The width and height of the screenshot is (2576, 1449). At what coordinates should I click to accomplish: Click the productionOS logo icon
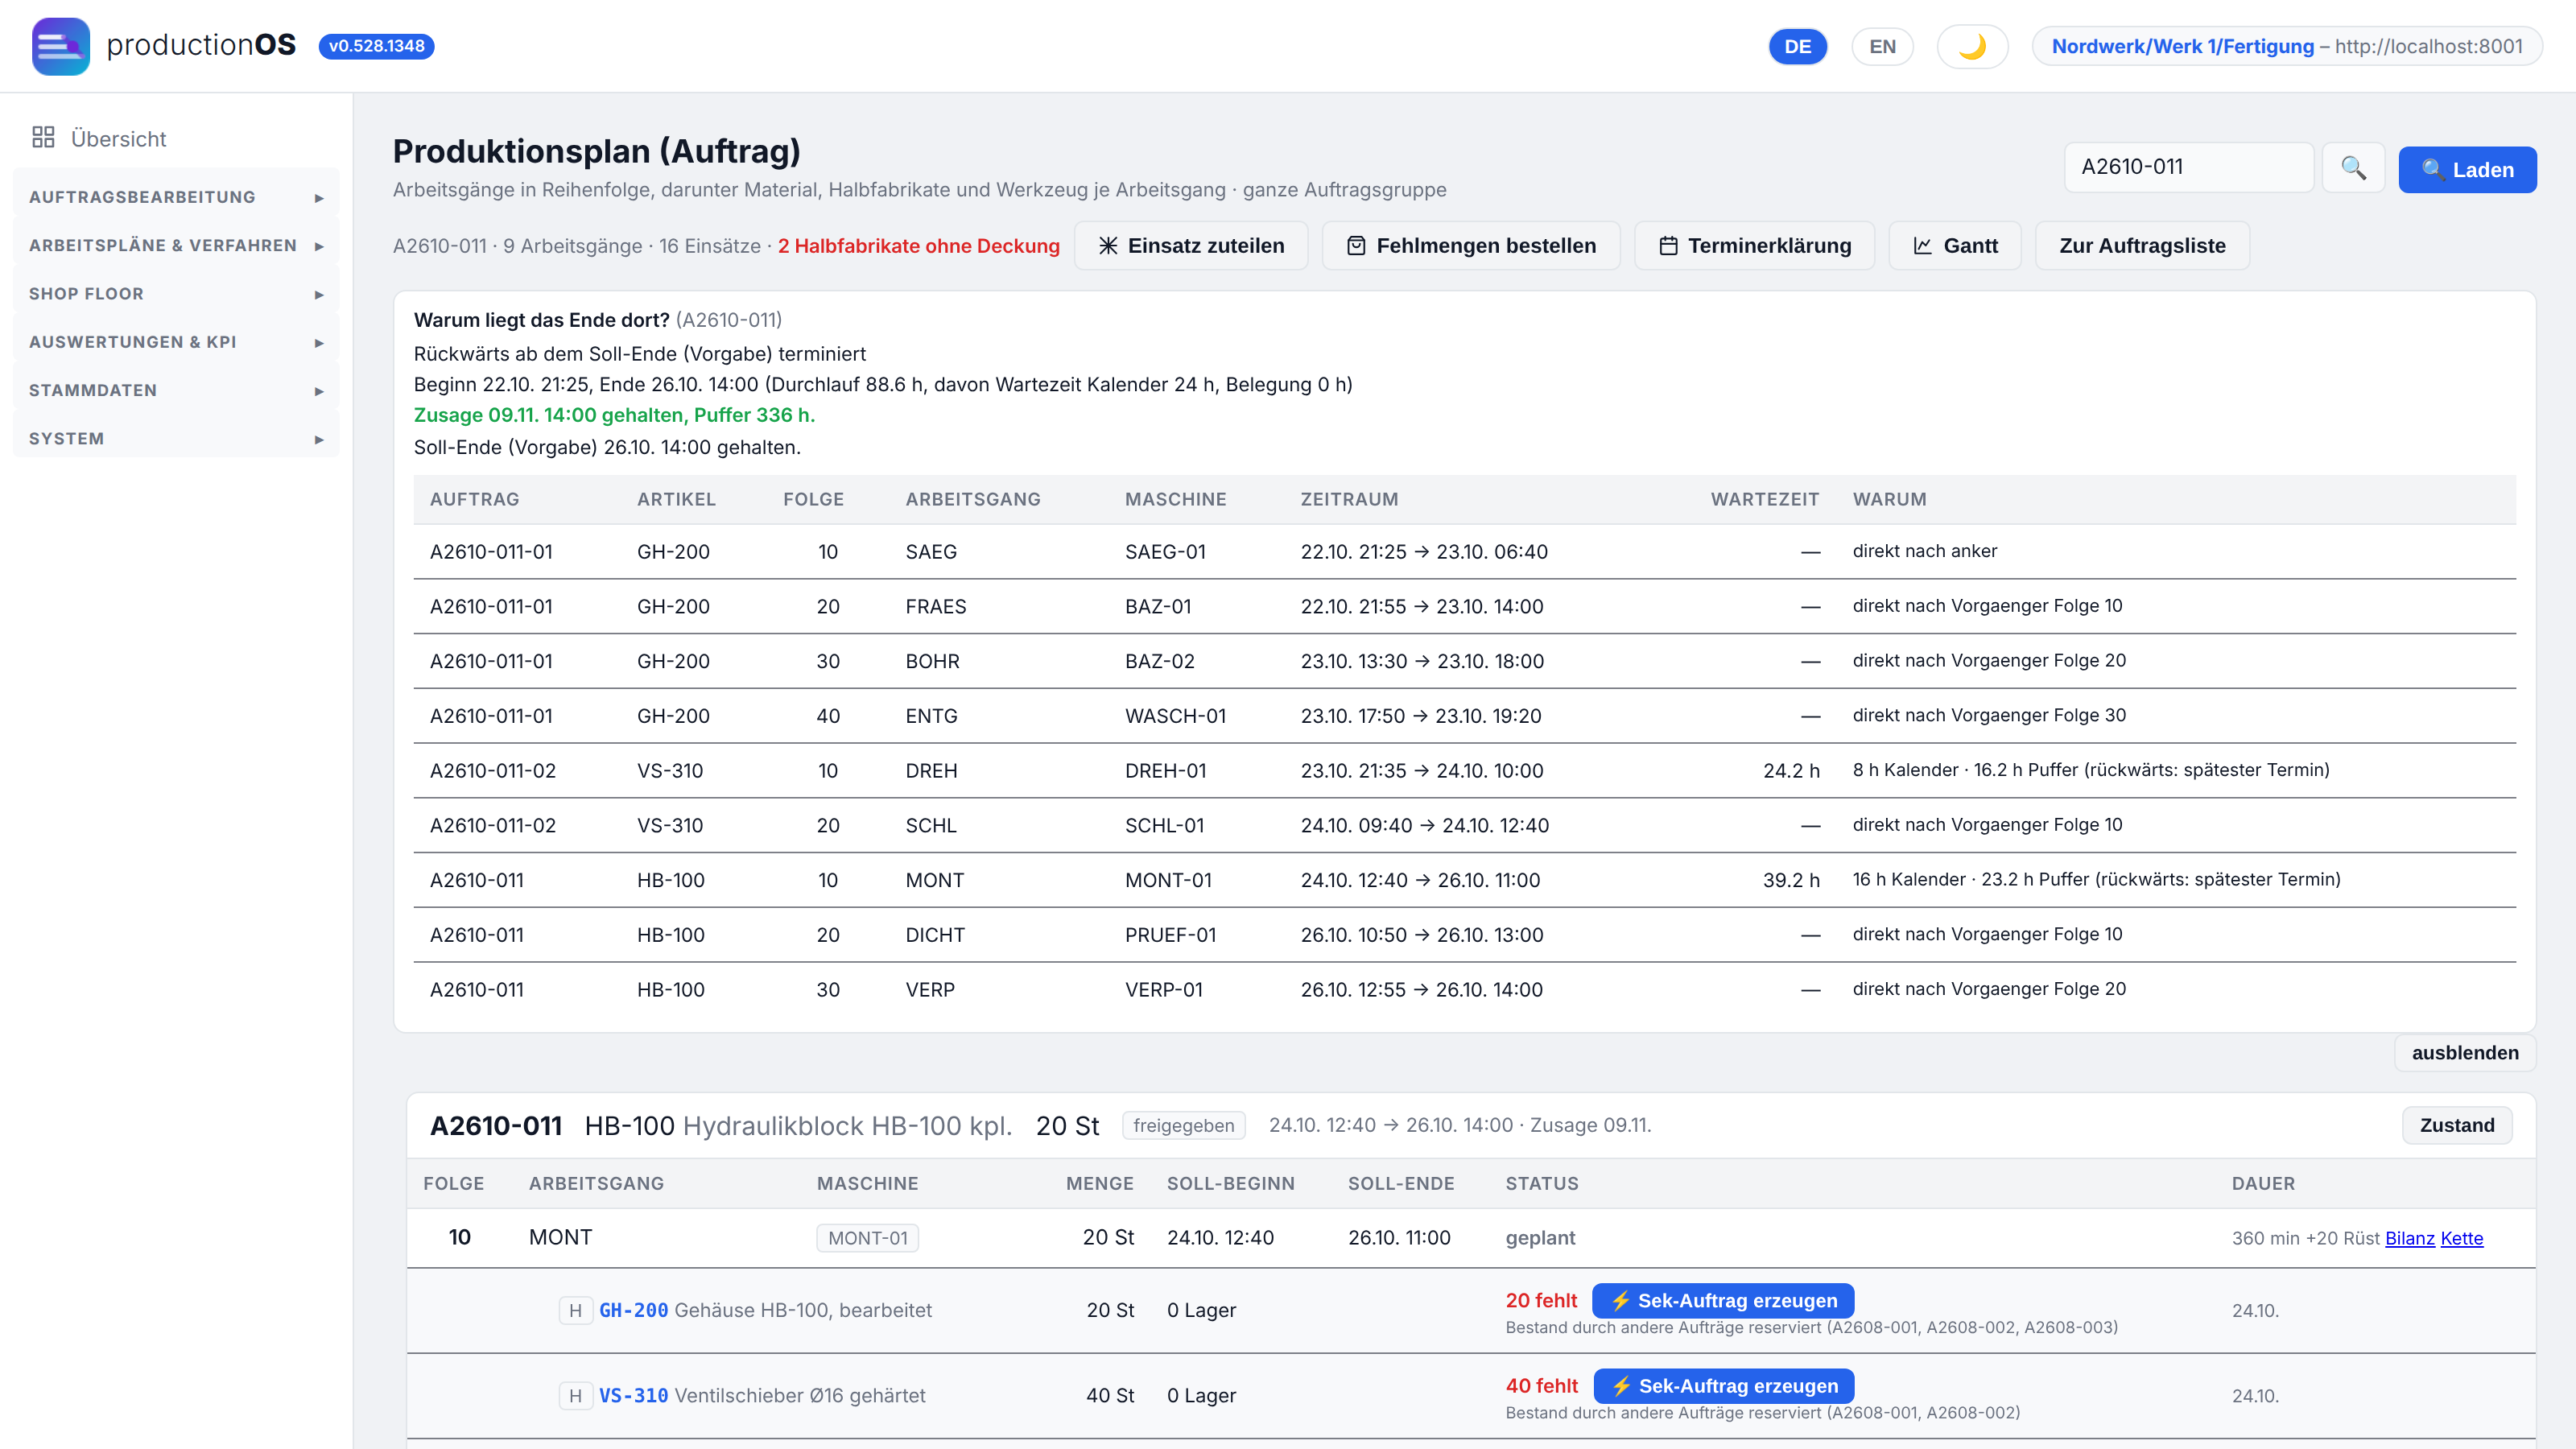point(60,46)
